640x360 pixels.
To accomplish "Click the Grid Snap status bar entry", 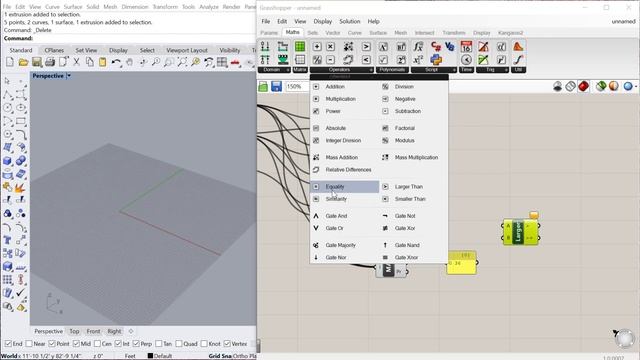I will (221, 356).
